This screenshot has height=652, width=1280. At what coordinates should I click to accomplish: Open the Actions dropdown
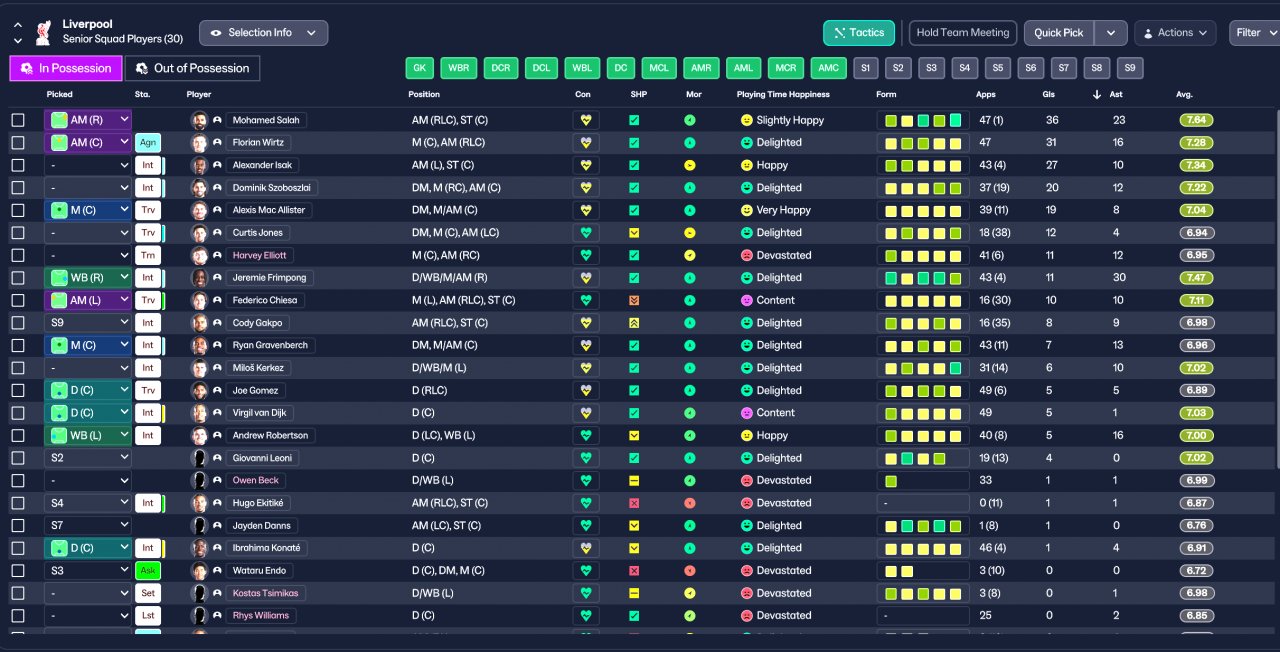click(1175, 33)
